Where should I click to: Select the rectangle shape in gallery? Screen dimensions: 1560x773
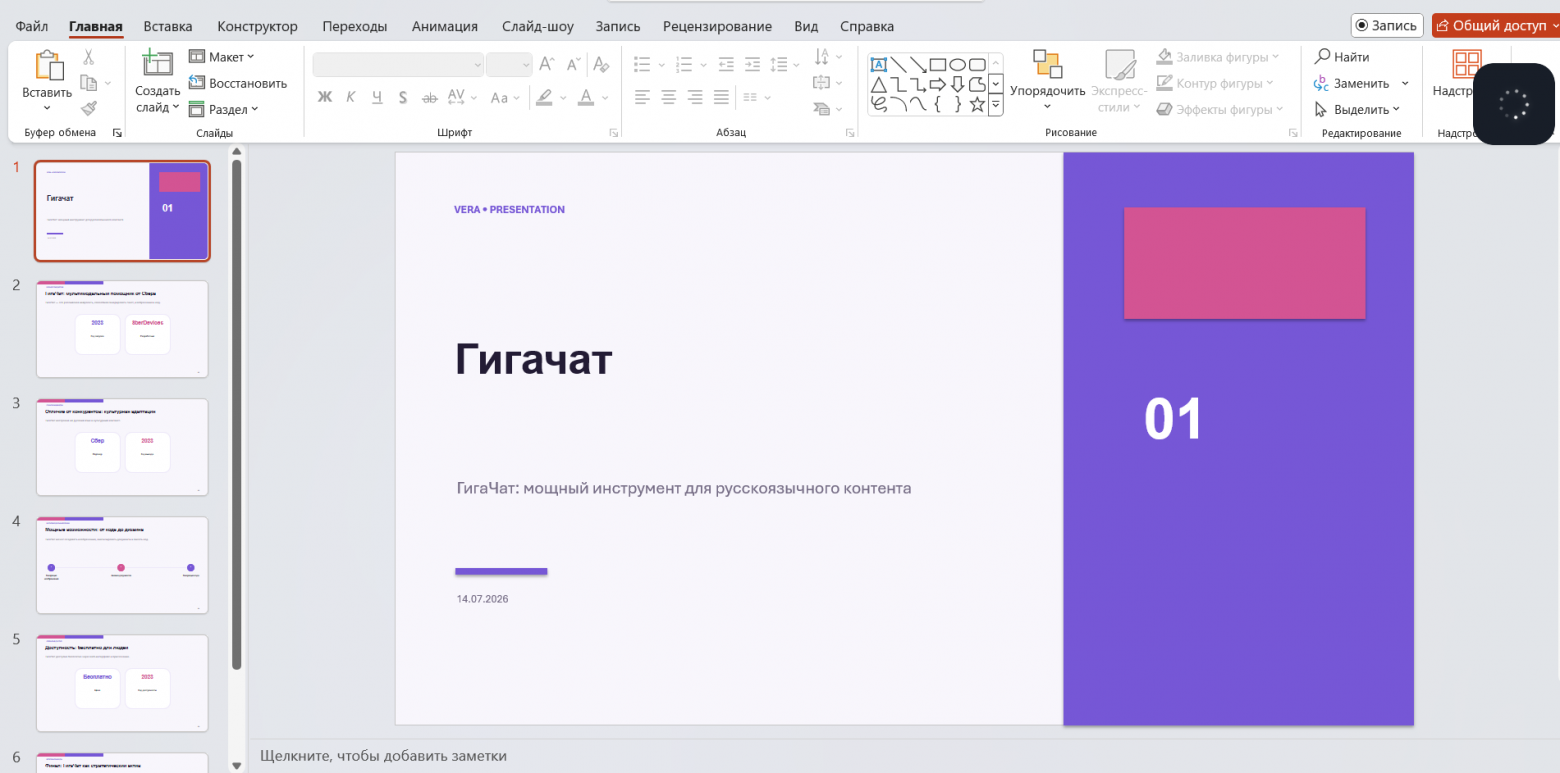[x=938, y=64]
